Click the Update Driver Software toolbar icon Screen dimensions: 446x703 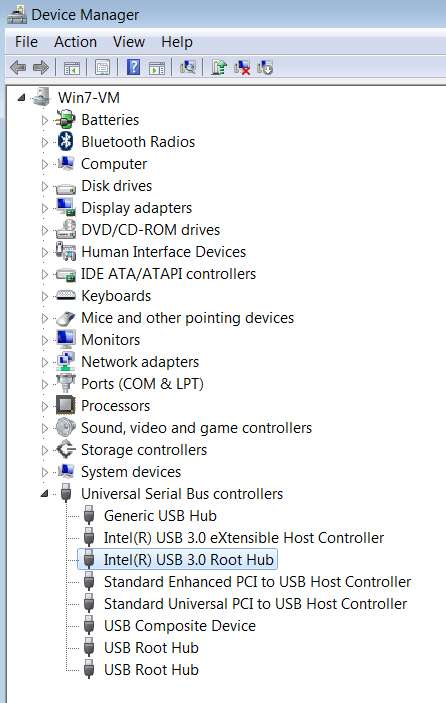pos(219,68)
